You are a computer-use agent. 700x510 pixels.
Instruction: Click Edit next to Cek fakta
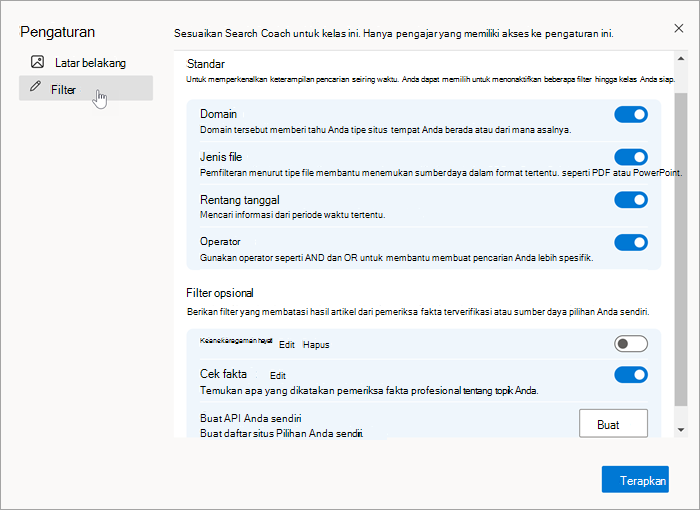(278, 376)
